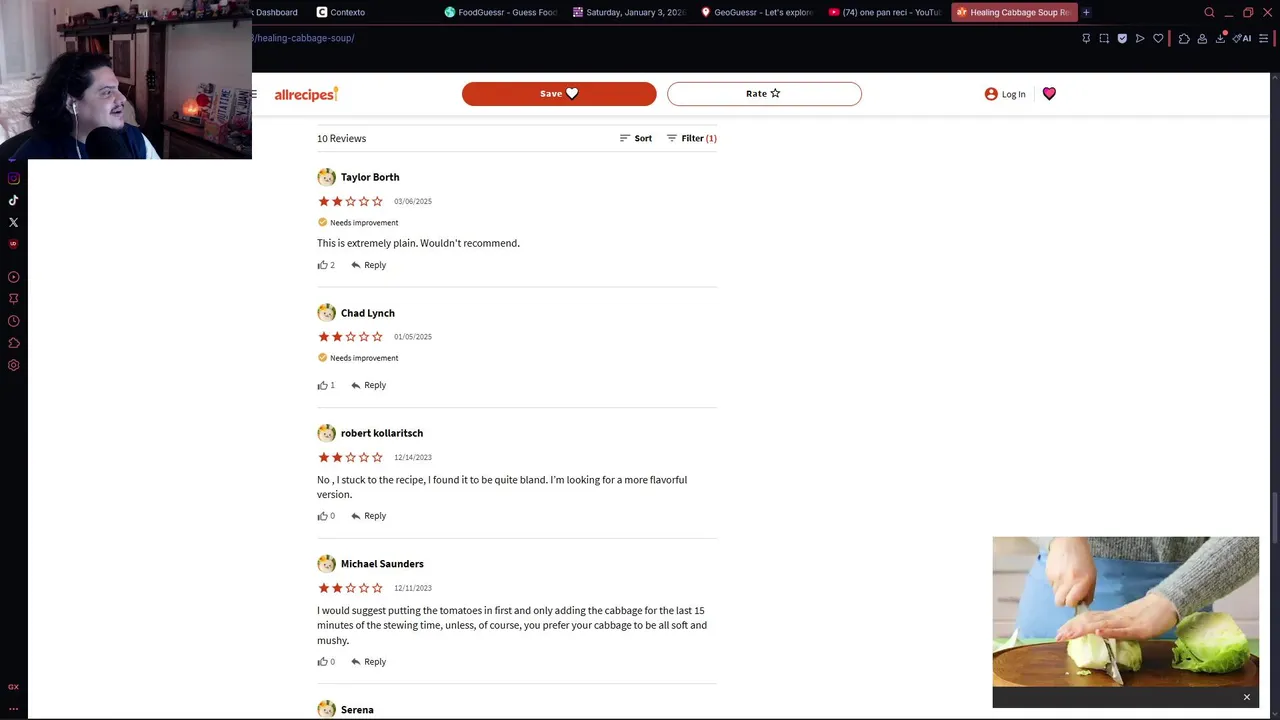Reply to Michael Saunders' review
This screenshot has width=1280, height=720.
[368, 662]
